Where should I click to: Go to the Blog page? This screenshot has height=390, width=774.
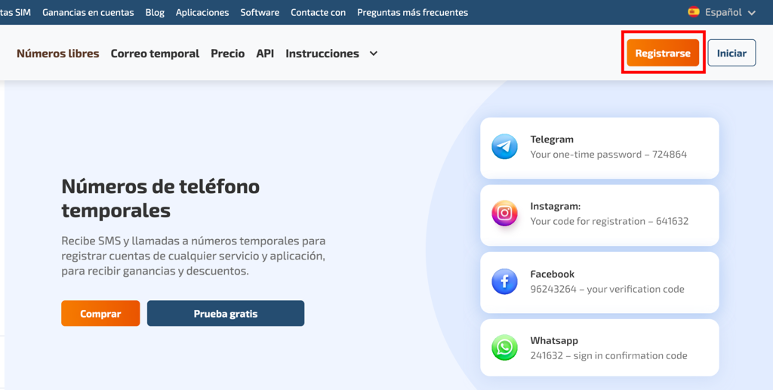(x=155, y=12)
